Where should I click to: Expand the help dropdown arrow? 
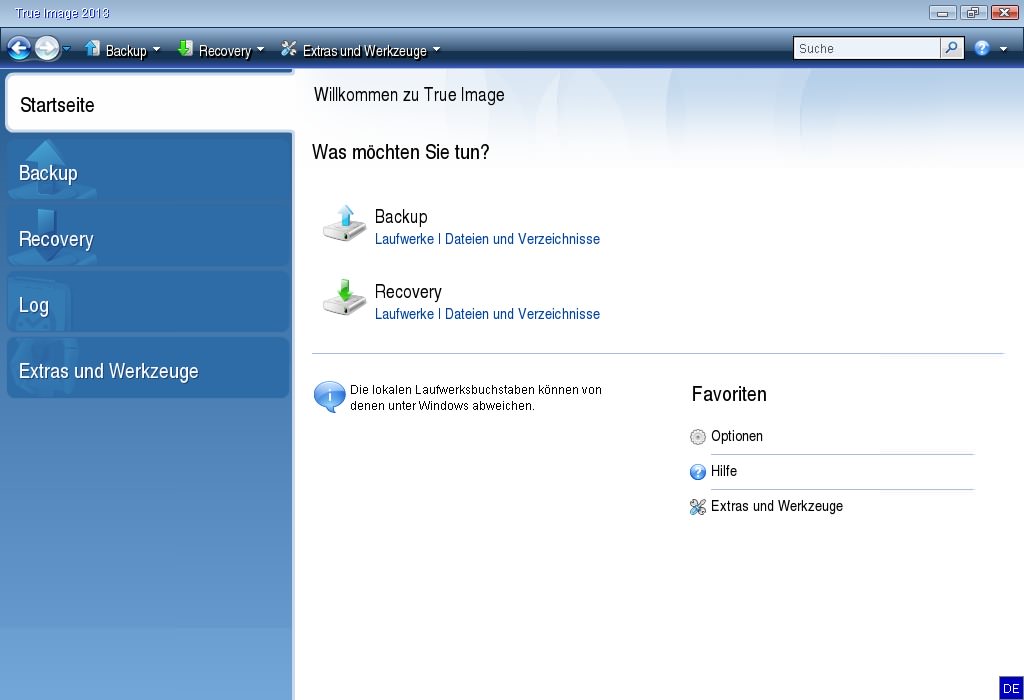tap(1003, 49)
